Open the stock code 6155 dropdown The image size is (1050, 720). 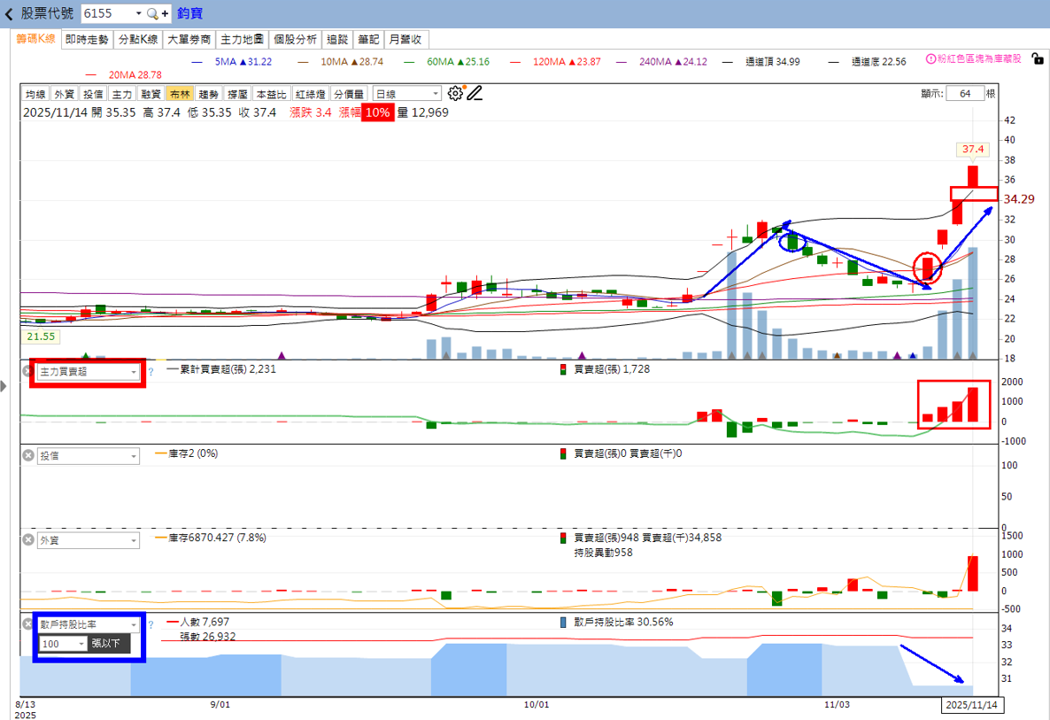coord(138,13)
